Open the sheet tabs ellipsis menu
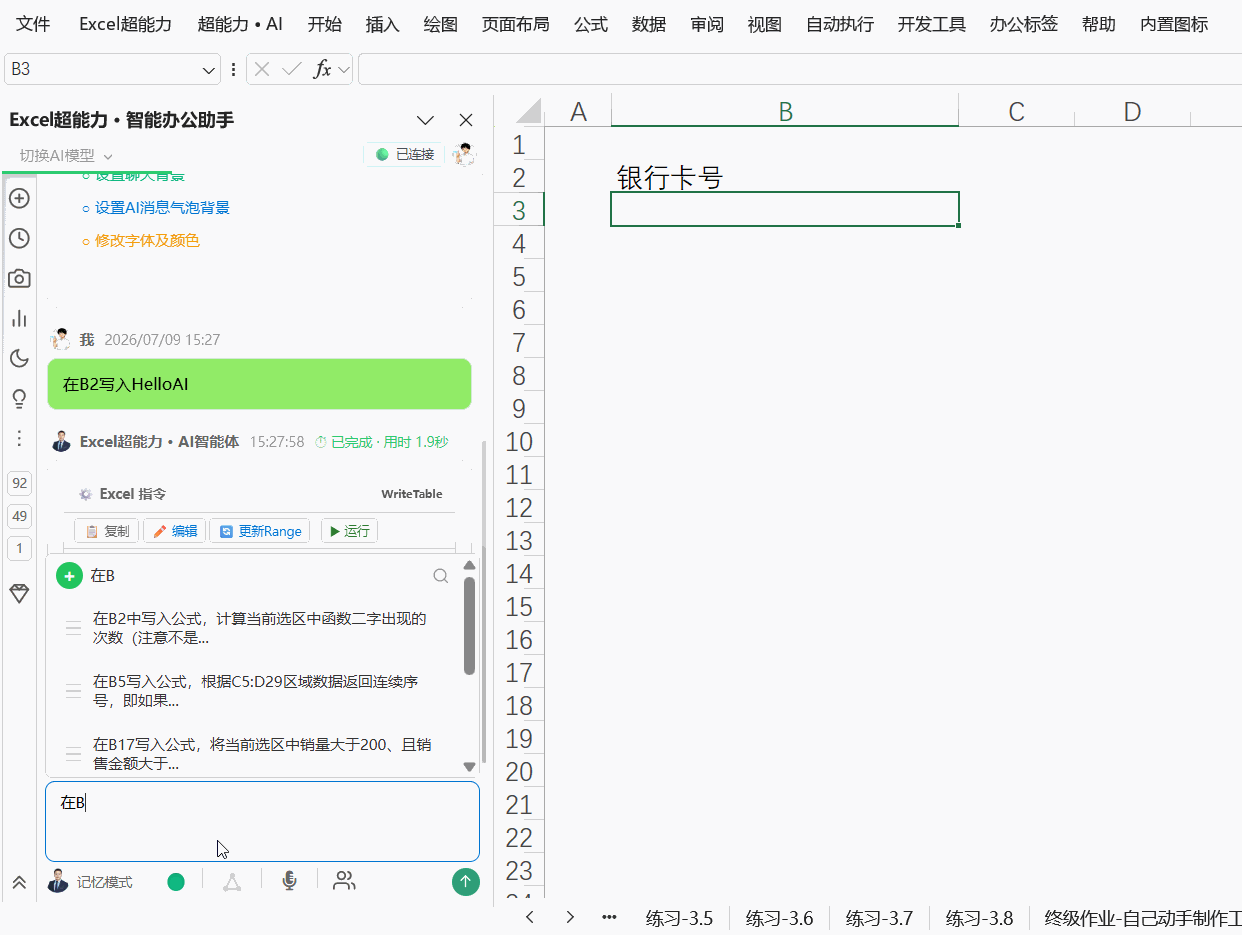 tap(608, 917)
